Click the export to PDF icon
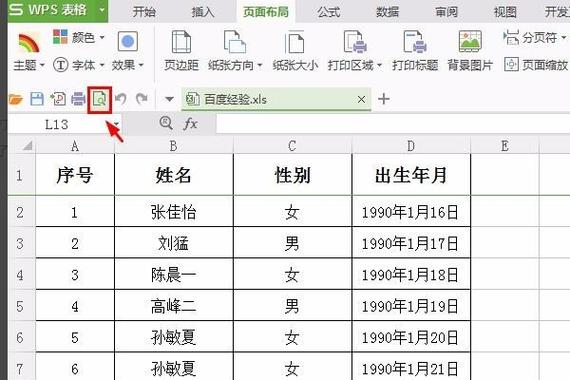570x380 pixels. tap(58, 99)
